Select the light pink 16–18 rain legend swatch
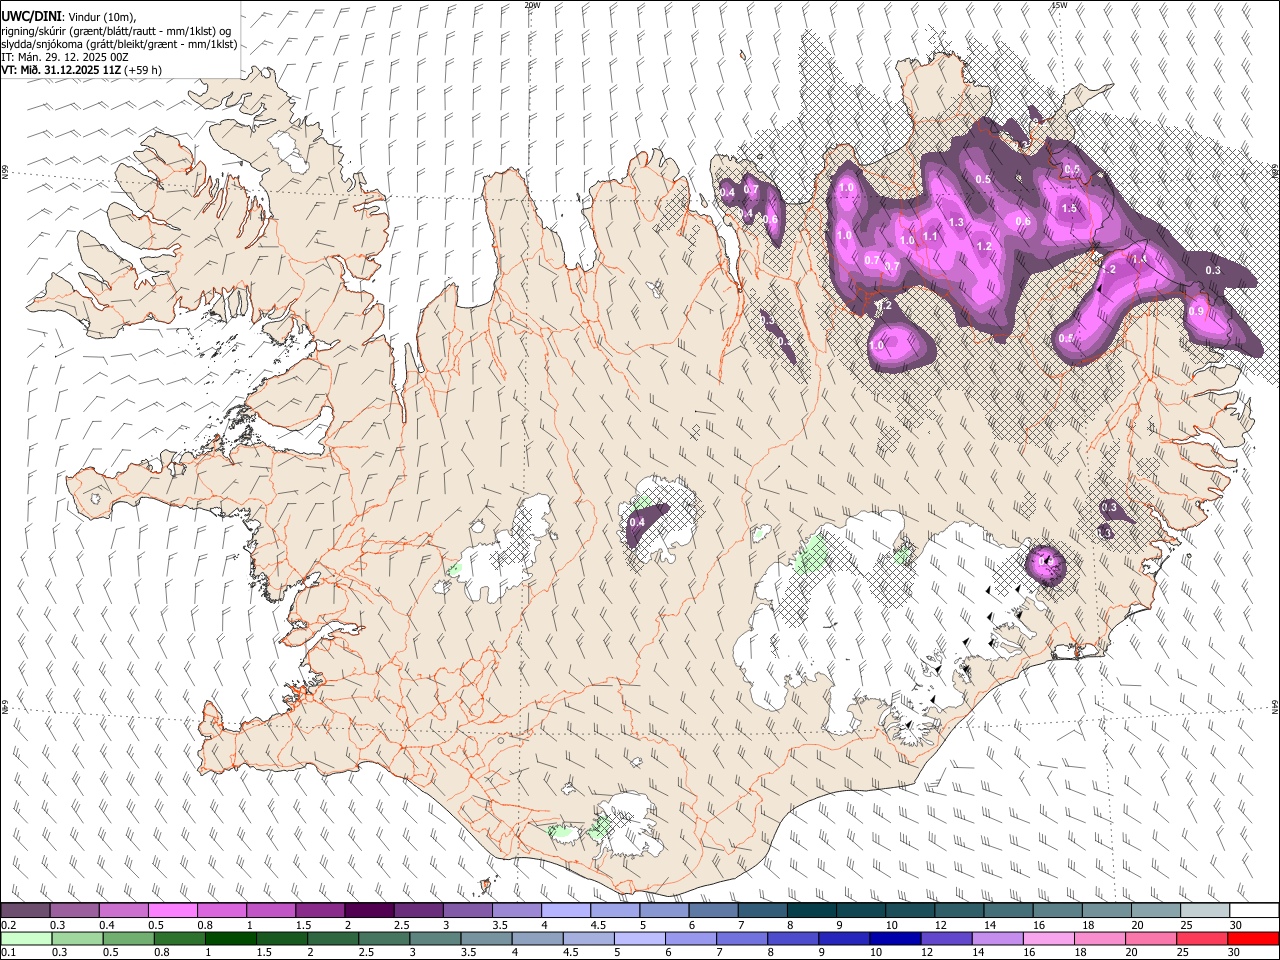 [1049, 938]
